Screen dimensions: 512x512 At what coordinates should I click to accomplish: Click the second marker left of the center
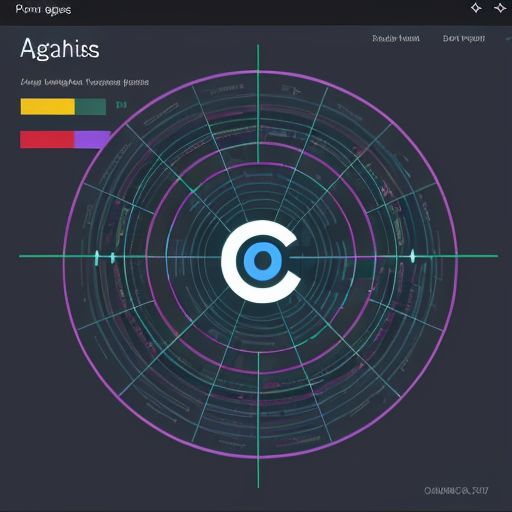pyautogui.click(x=113, y=258)
